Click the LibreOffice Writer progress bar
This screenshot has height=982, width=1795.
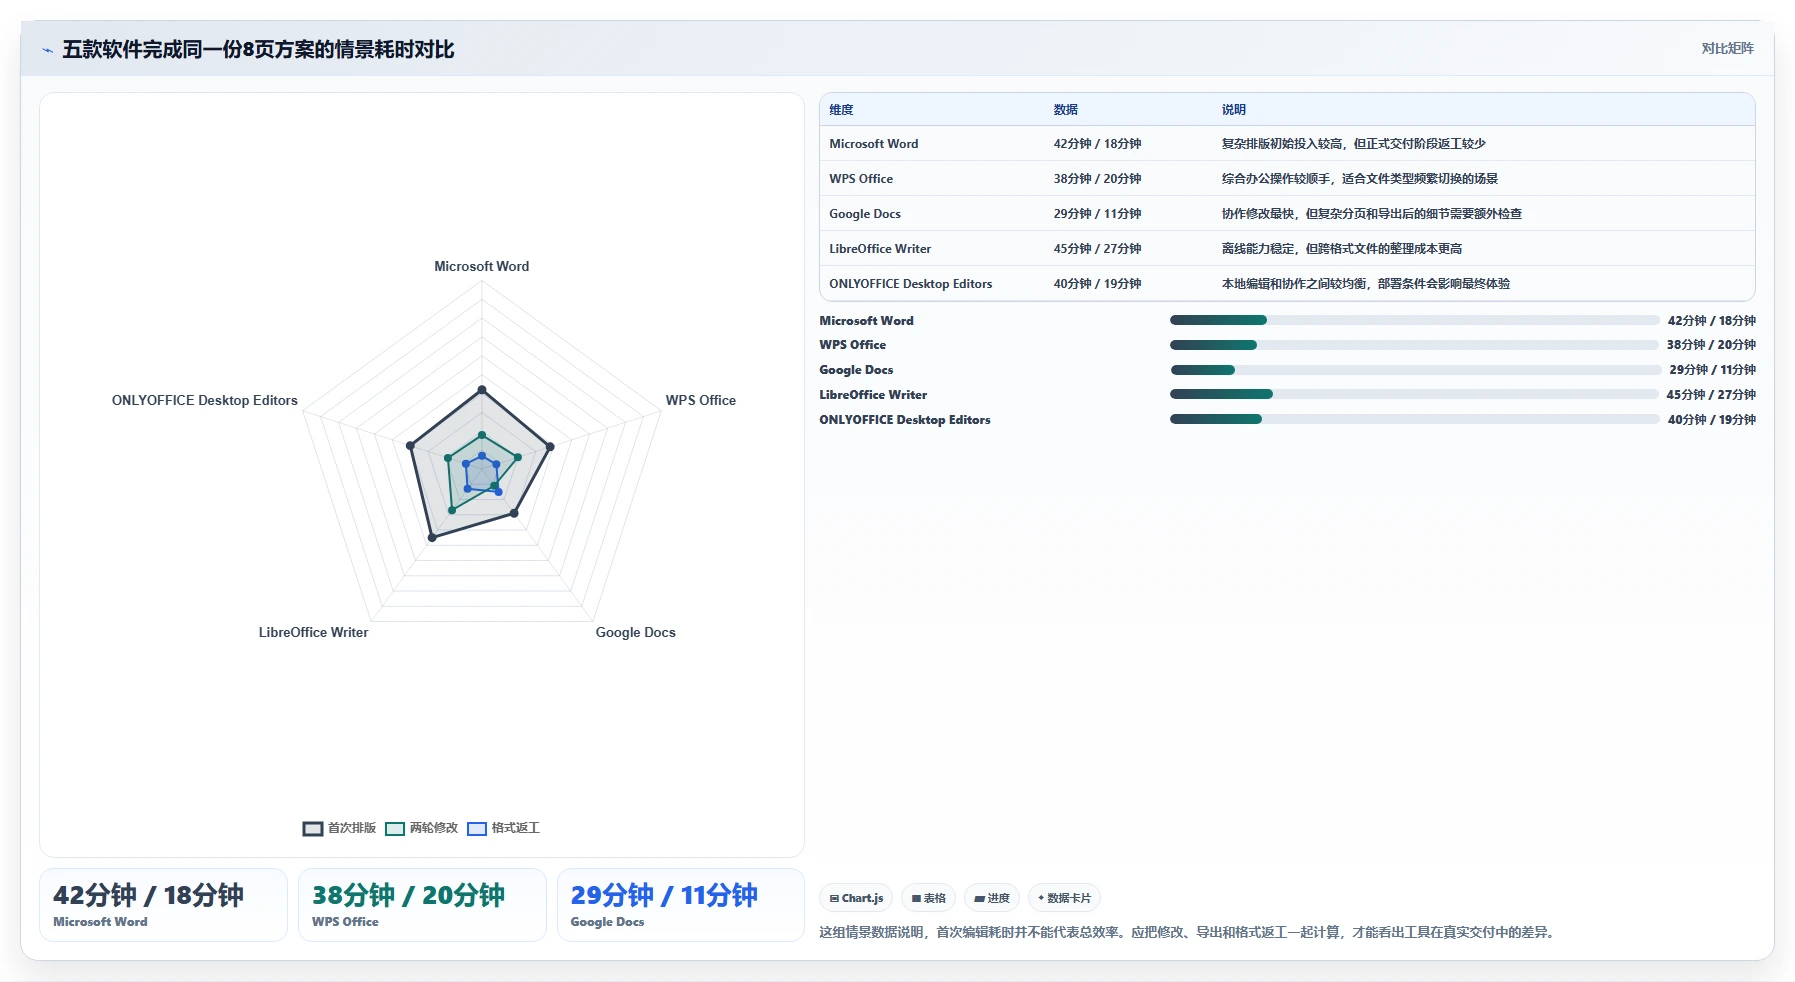click(1415, 394)
